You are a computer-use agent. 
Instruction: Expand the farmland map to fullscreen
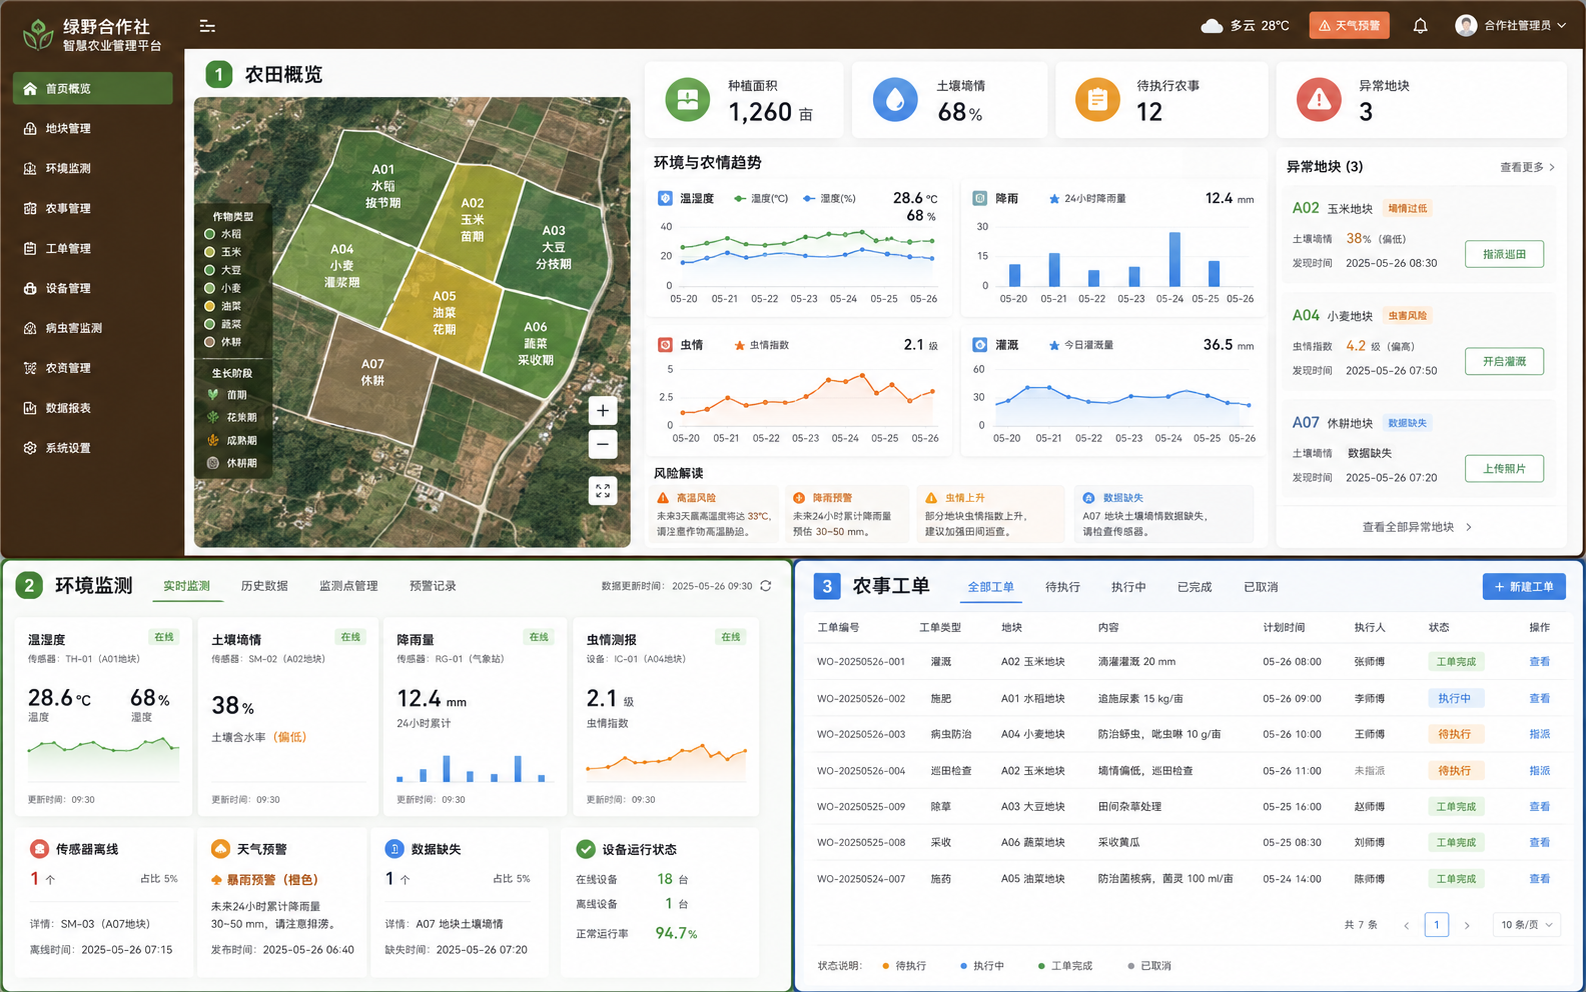[603, 491]
